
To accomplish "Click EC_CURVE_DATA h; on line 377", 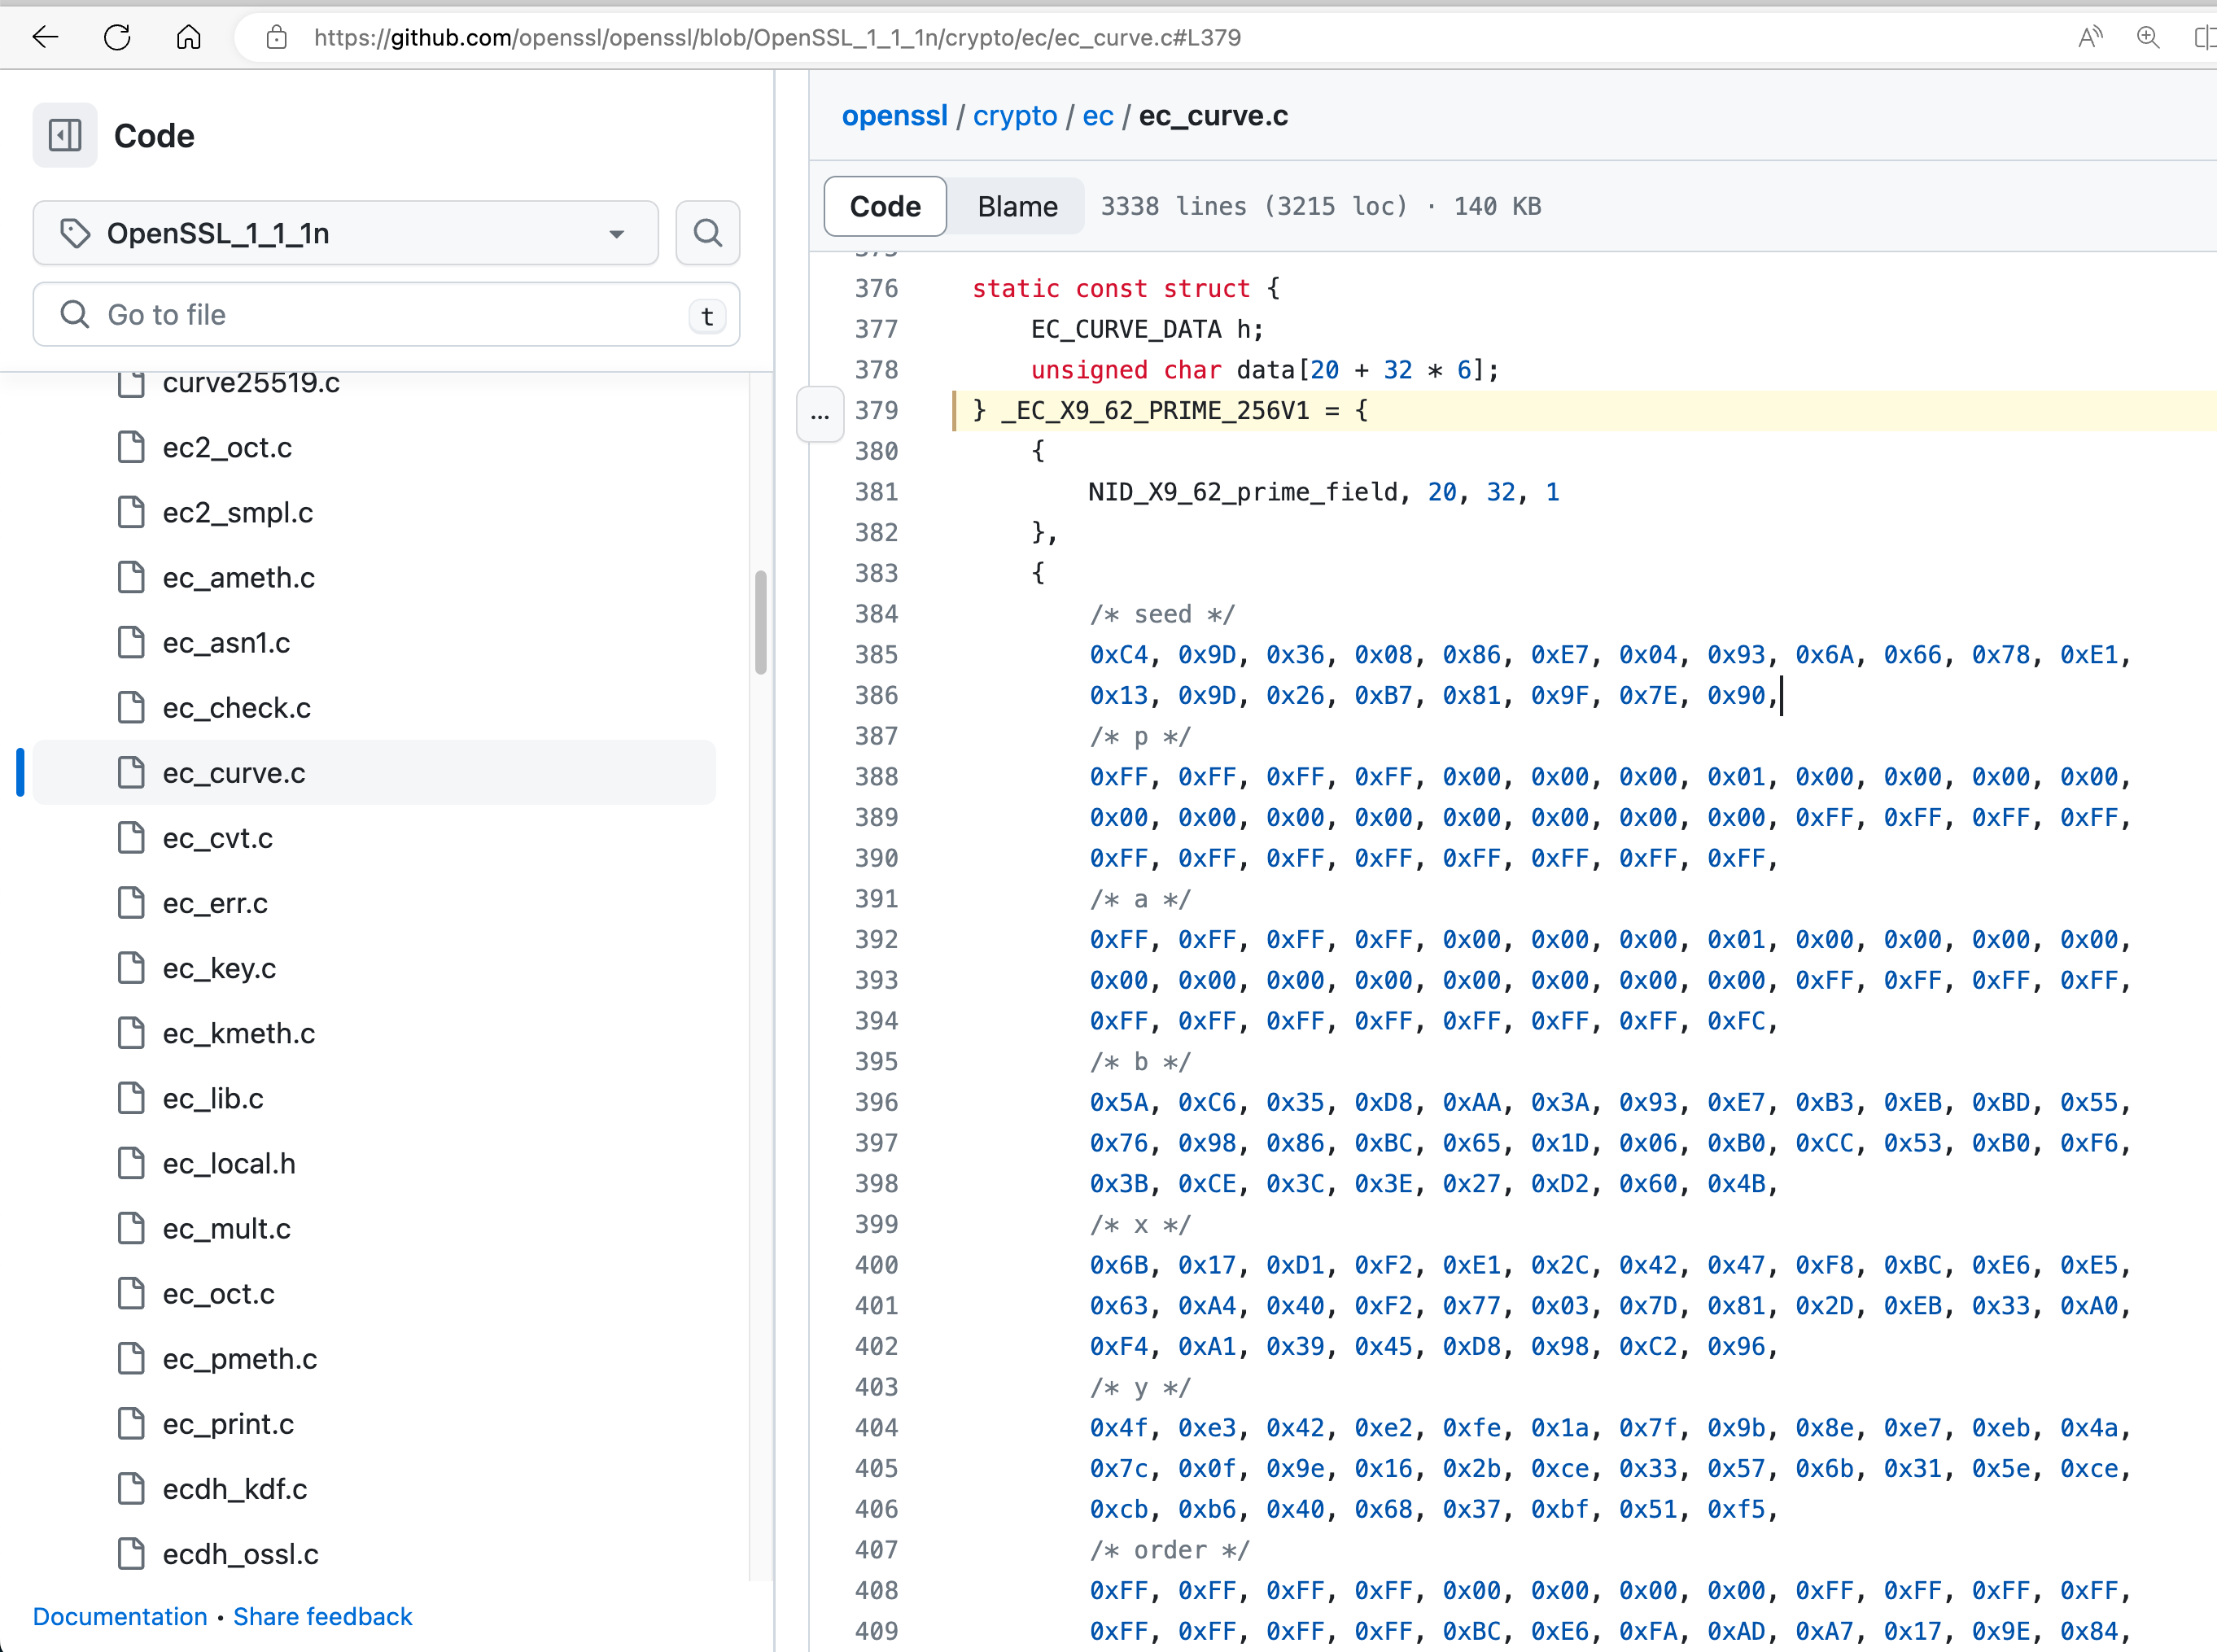I will click(x=1147, y=329).
